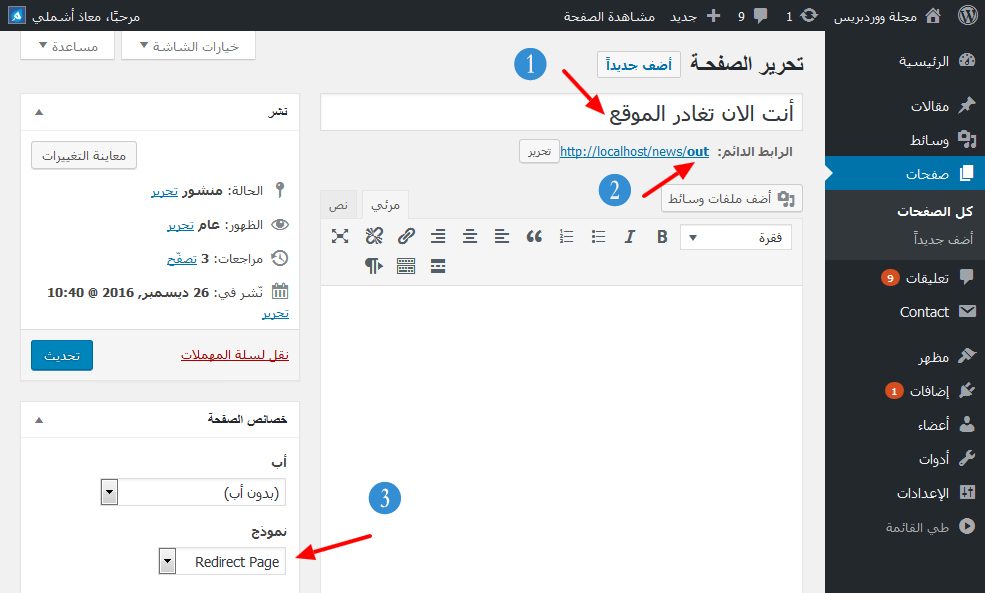Click Add New page button next to title

tap(639, 65)
